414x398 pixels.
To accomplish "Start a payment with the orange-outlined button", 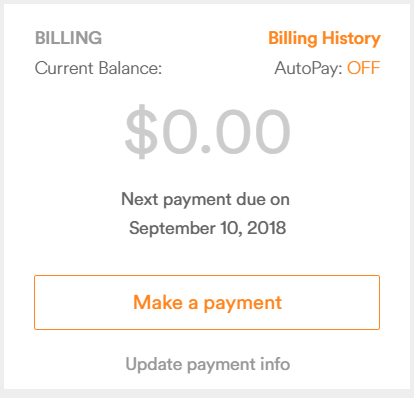I will coord(207,302).
